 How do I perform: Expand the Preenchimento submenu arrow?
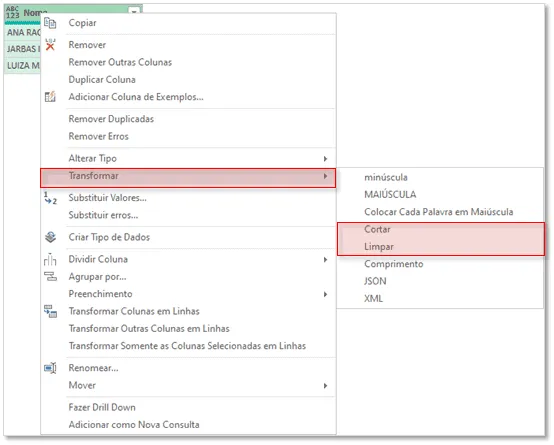[x=325, y=294]
